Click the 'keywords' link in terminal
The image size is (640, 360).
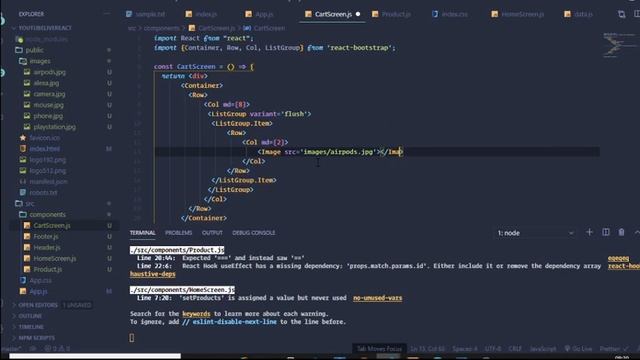pos(196,314)
